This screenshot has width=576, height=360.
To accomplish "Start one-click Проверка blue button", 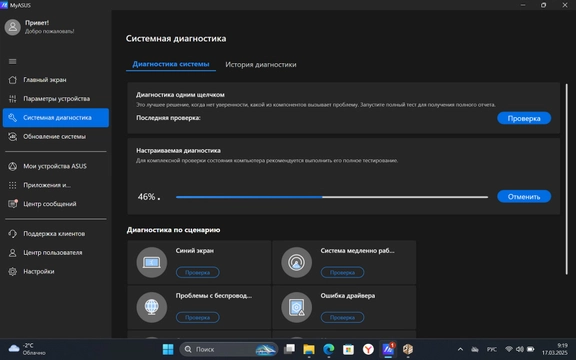I will coord(524,118).
